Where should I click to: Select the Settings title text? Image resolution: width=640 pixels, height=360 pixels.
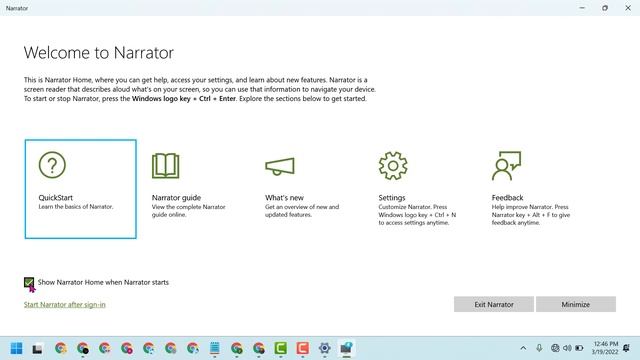392,198
